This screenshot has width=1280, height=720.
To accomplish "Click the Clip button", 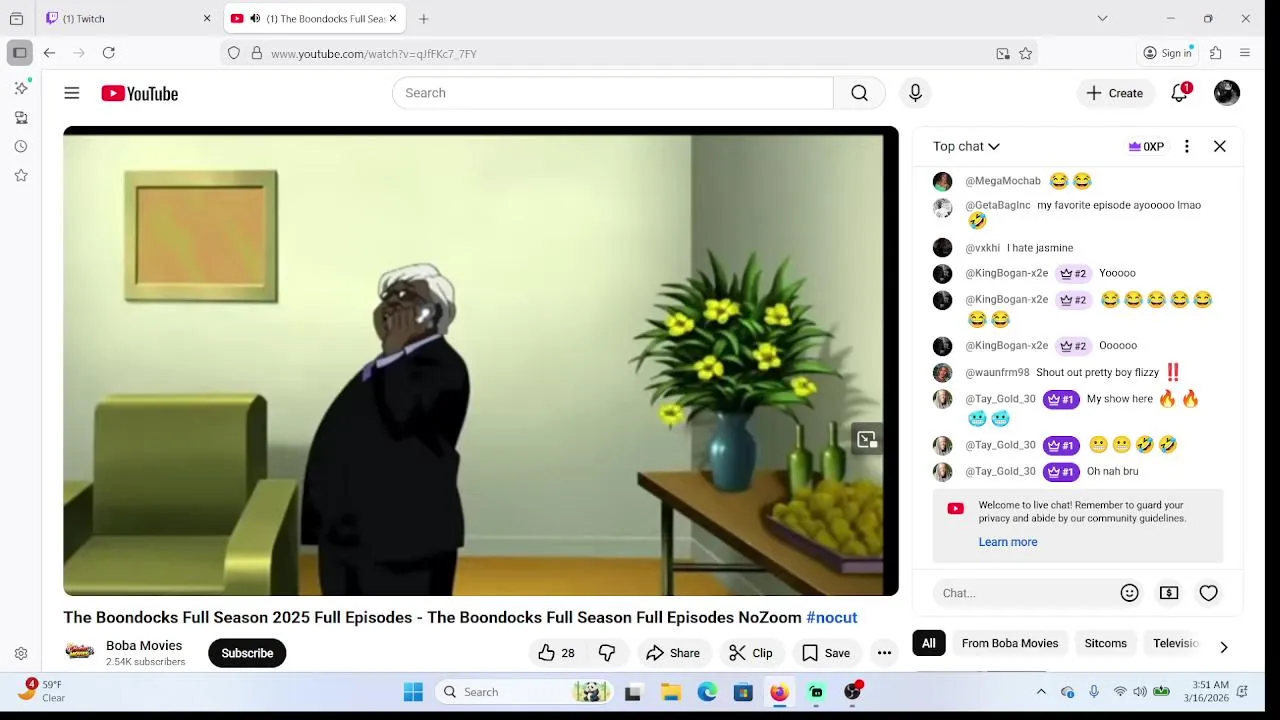I will 751,653.
